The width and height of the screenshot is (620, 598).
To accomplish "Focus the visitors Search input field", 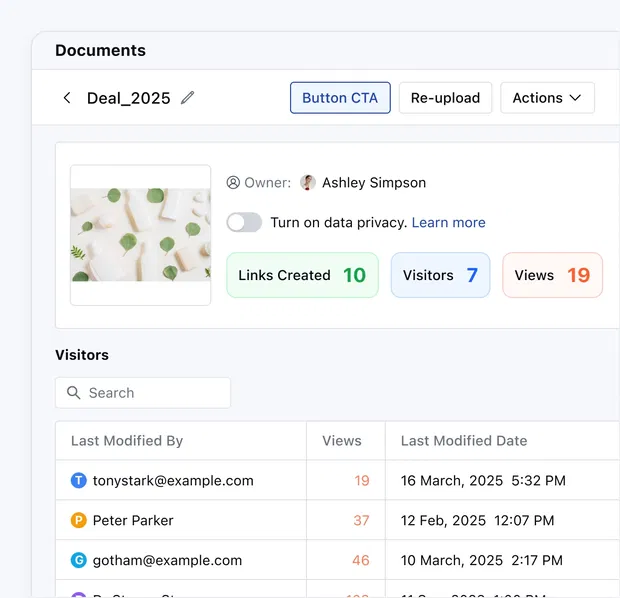I will click(x=143, y=393).
